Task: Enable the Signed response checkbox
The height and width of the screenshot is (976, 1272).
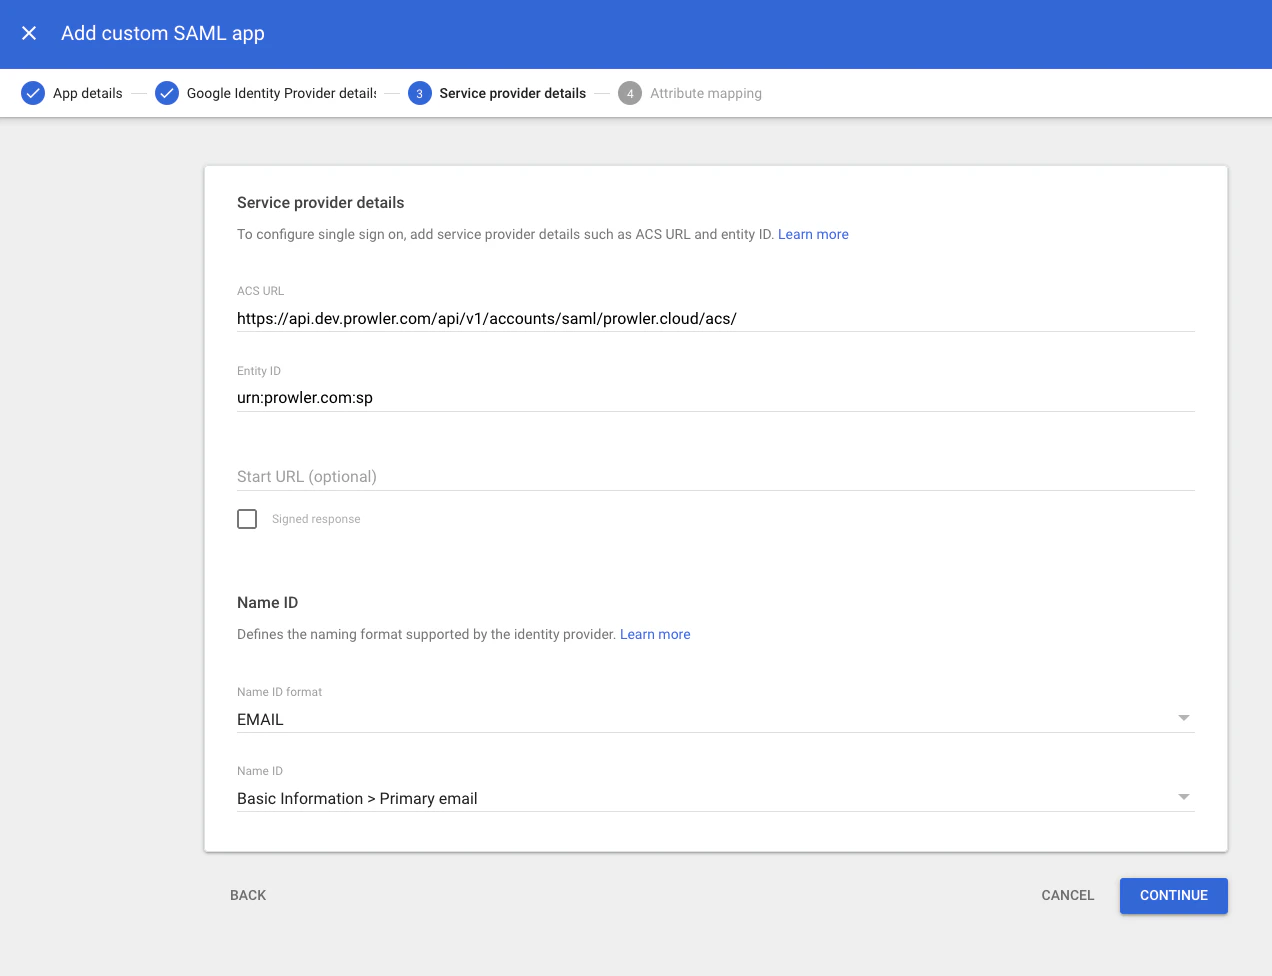Action: click(x=246, y=518)
